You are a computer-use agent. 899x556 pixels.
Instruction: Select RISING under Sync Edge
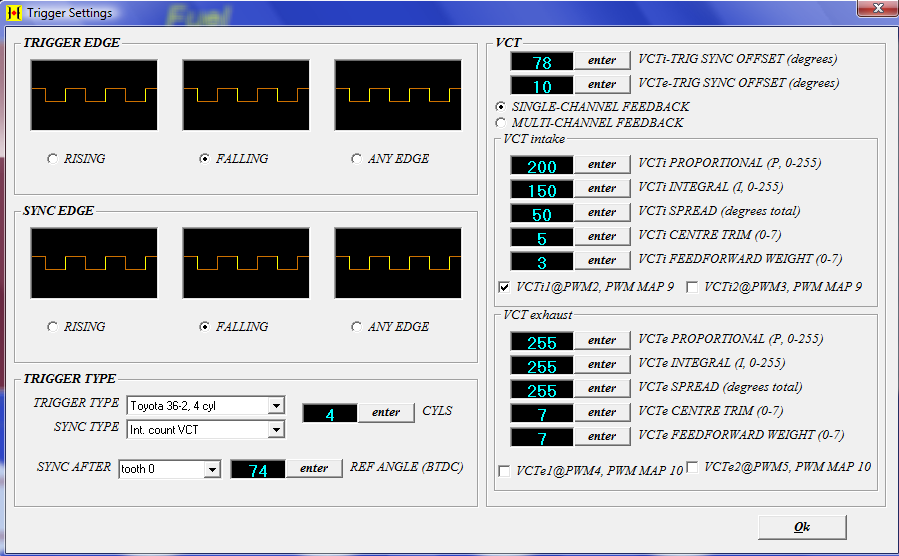click(x=53, y=327)
